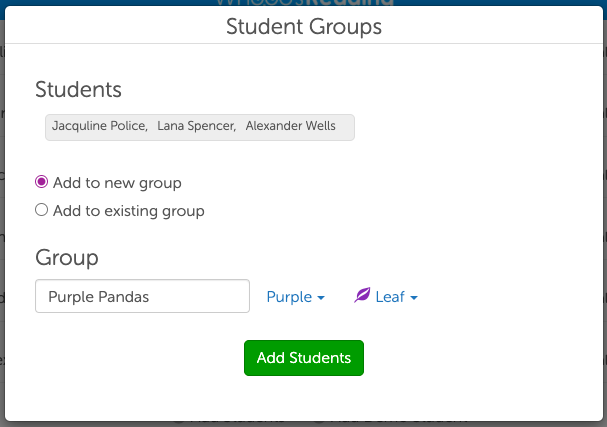Click Jacquline Police in the students list
This screenshot has width=607, height=427.
click(99, 127)
